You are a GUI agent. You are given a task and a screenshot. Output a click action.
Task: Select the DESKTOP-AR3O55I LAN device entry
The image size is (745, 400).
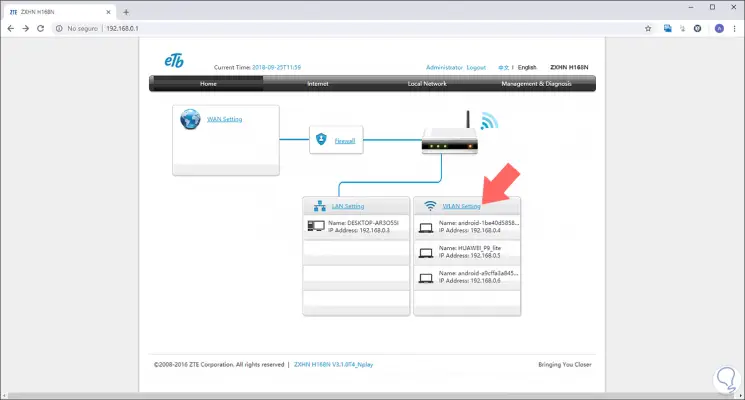(x=356, y=227)
